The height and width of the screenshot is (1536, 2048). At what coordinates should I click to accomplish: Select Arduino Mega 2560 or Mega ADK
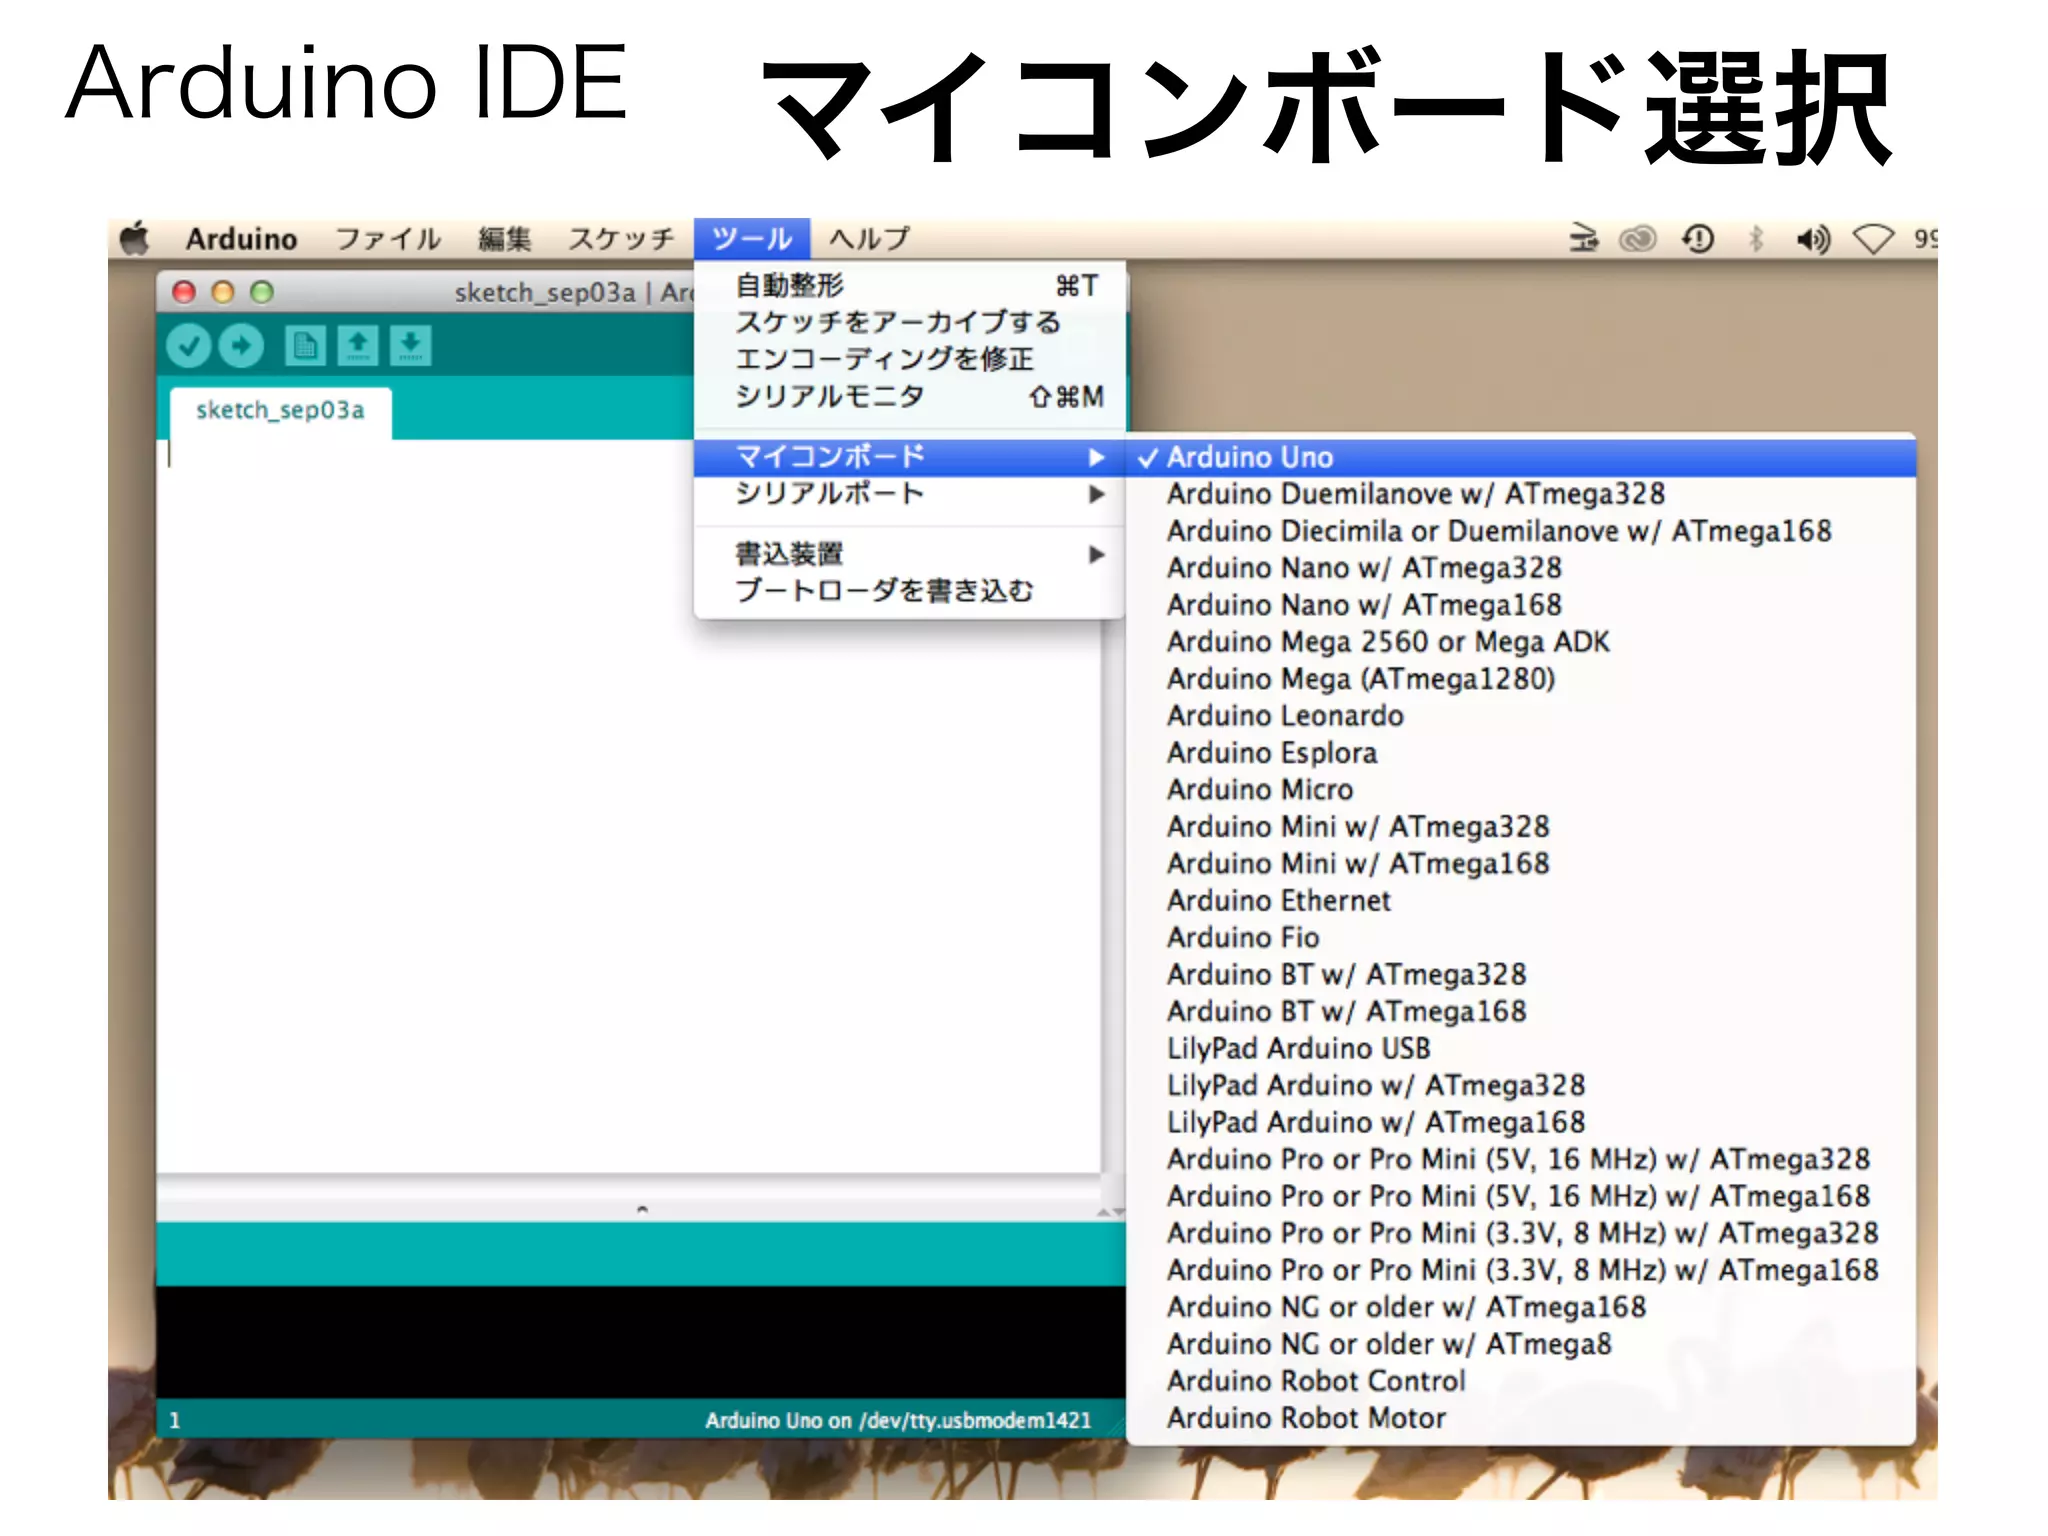(1521, 642)
